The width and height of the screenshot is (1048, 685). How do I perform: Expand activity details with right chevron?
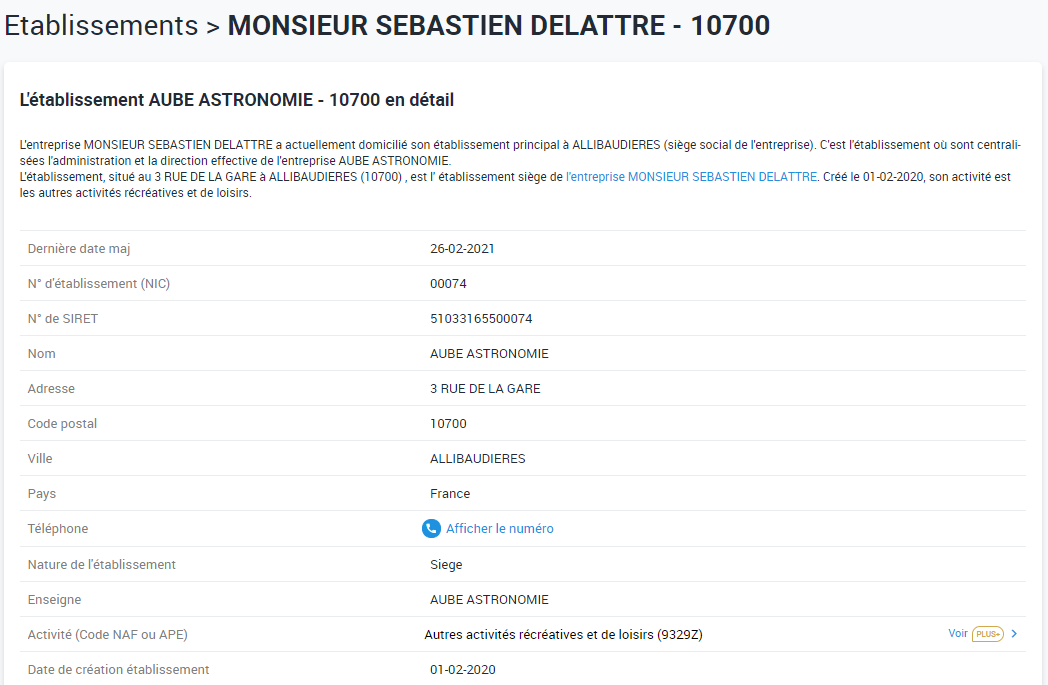point(1014,634)
